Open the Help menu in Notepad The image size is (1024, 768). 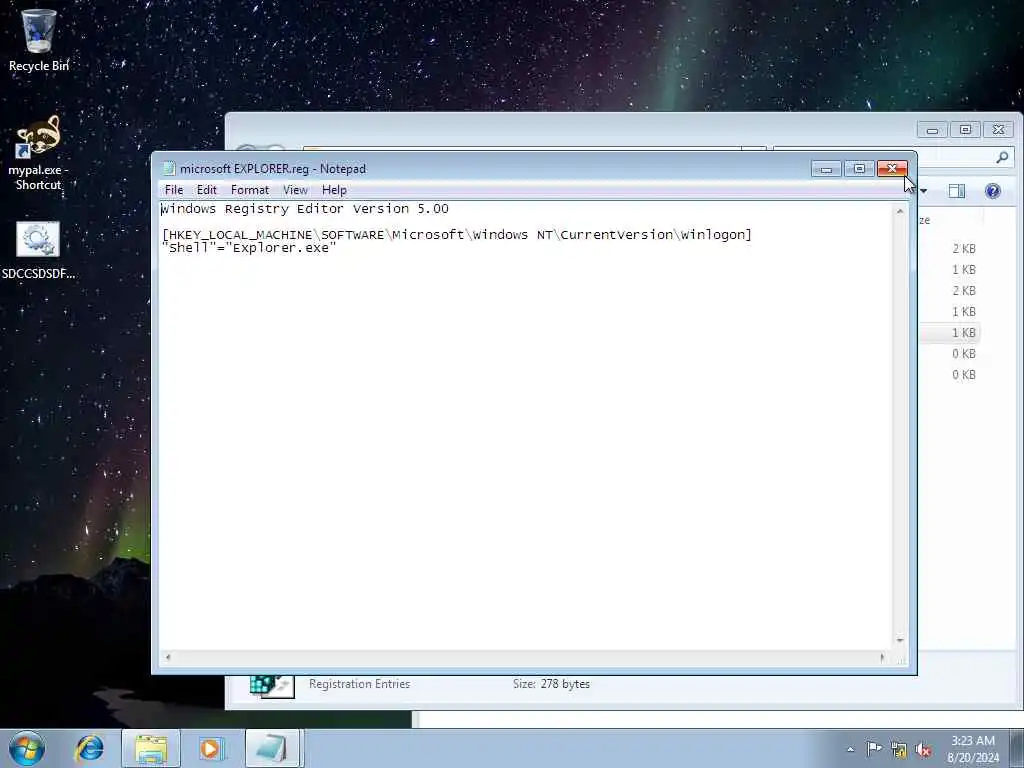tap(334, 190)
